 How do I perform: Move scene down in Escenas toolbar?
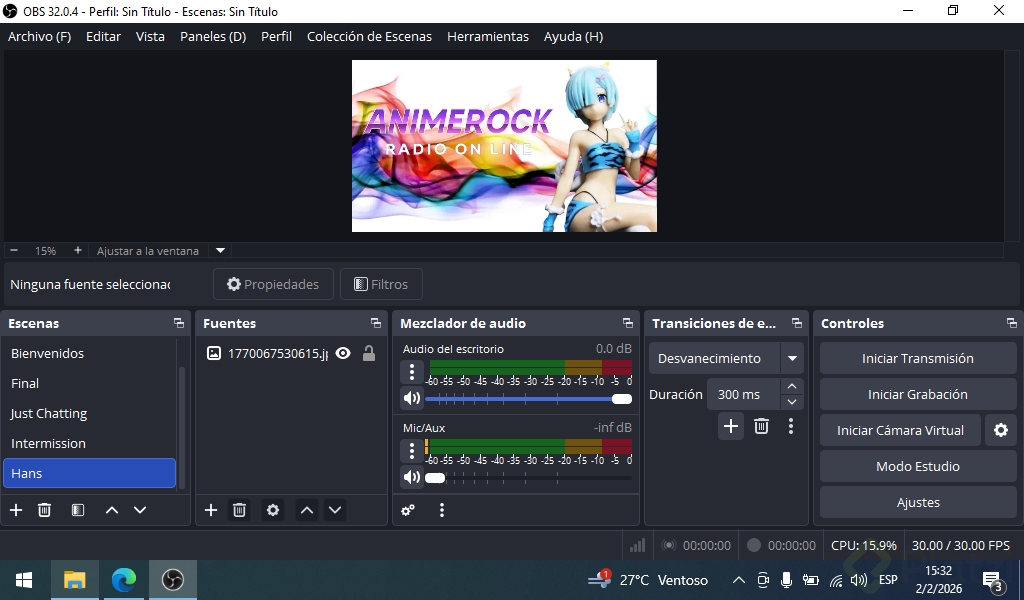coord(140,510)
